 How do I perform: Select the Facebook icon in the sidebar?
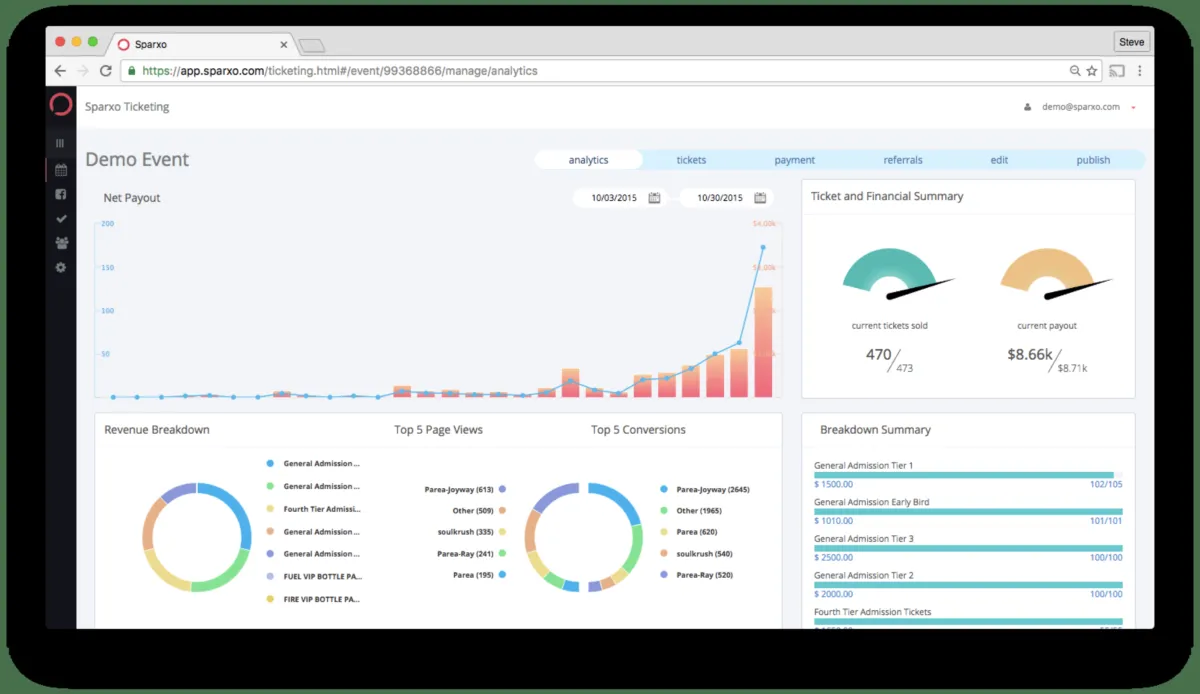[61, 194]
